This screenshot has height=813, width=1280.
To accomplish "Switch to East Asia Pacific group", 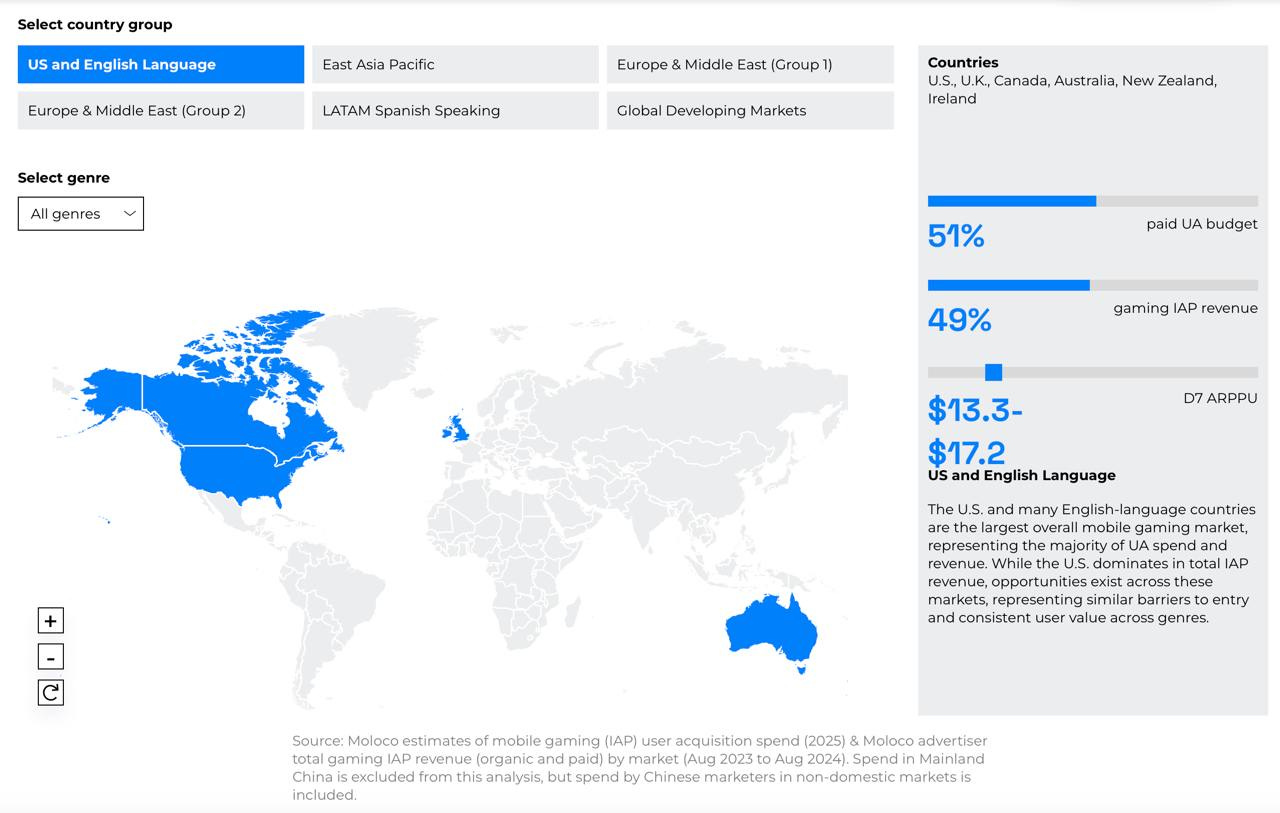I will point(455,64).
